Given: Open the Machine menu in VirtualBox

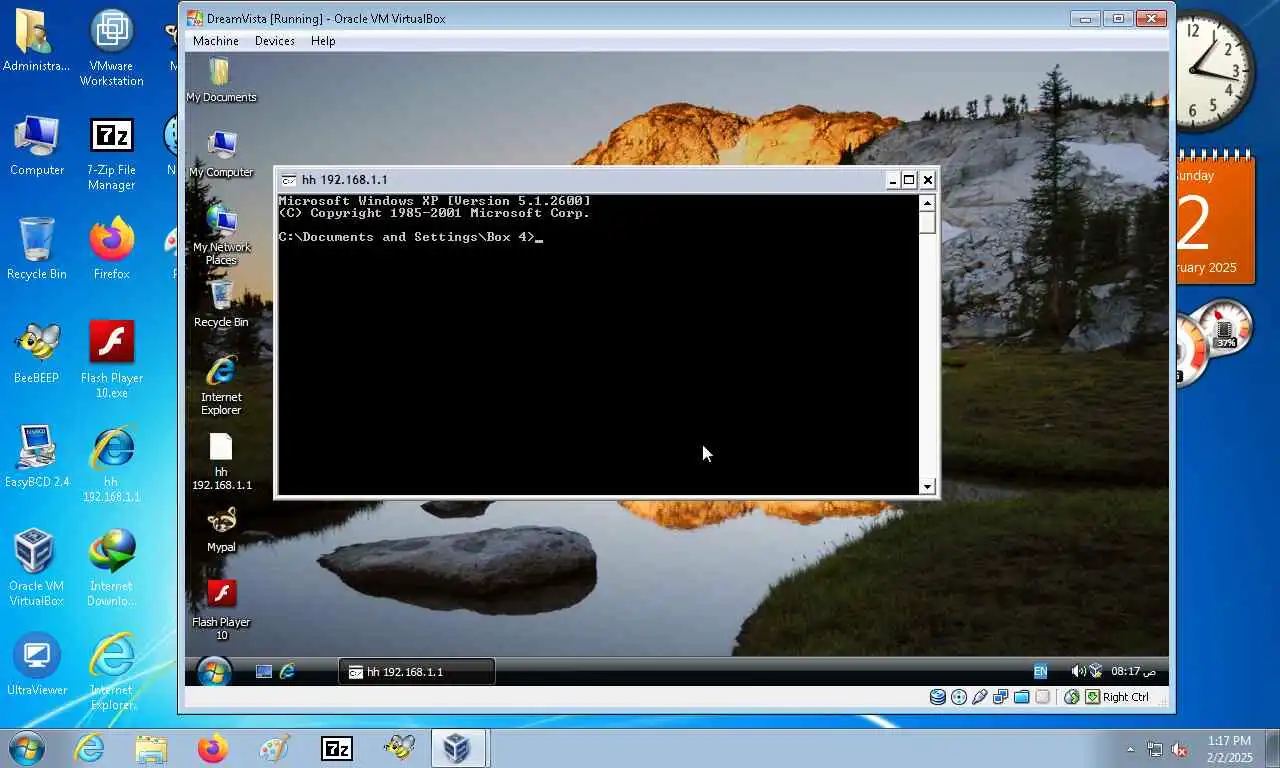Looking at the screenshot, I should [215, 41].
